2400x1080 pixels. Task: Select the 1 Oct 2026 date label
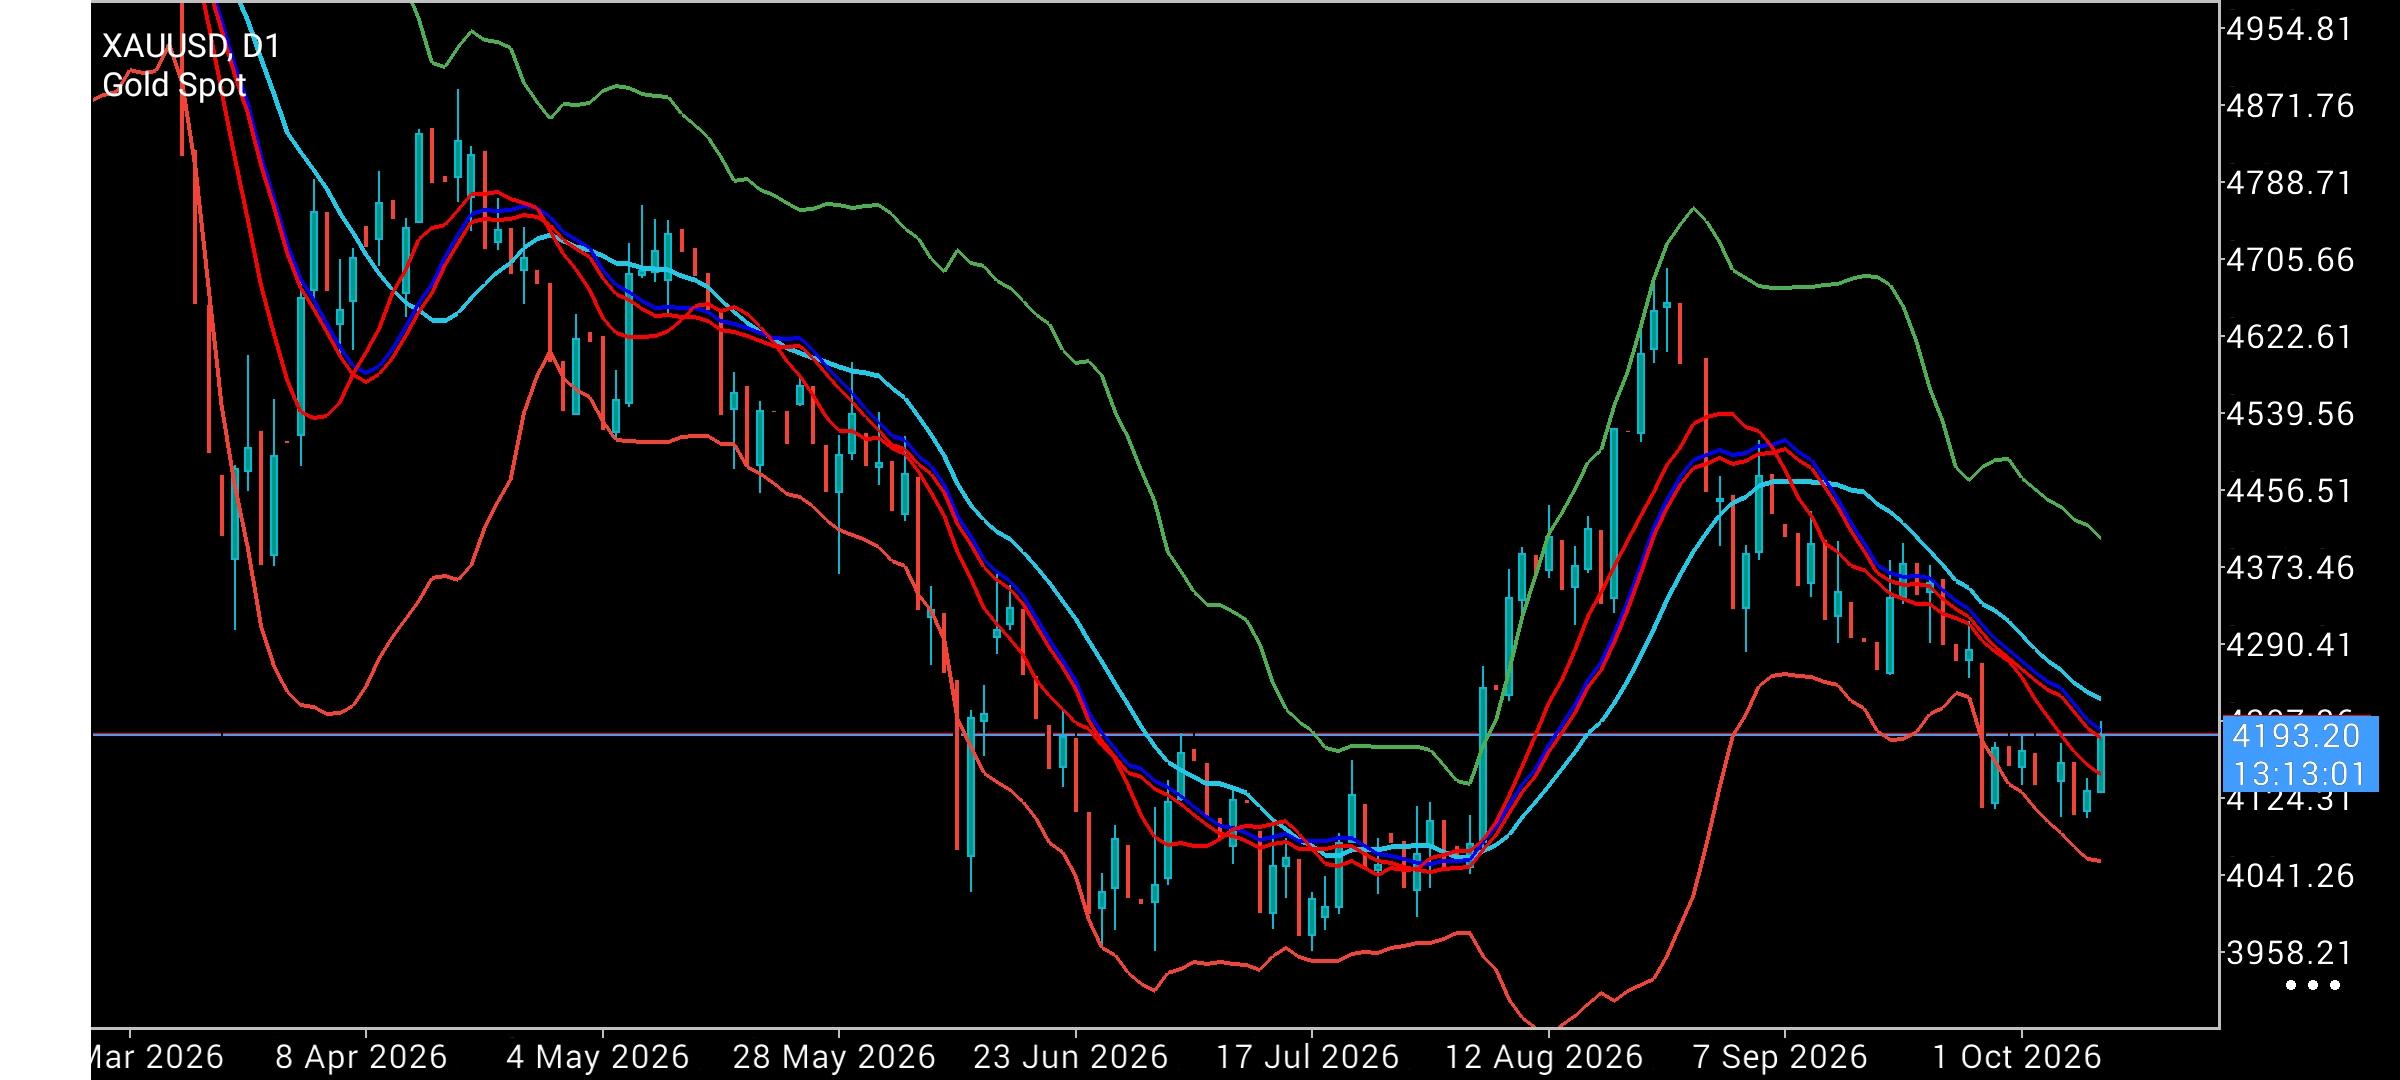[2017, 1057]
